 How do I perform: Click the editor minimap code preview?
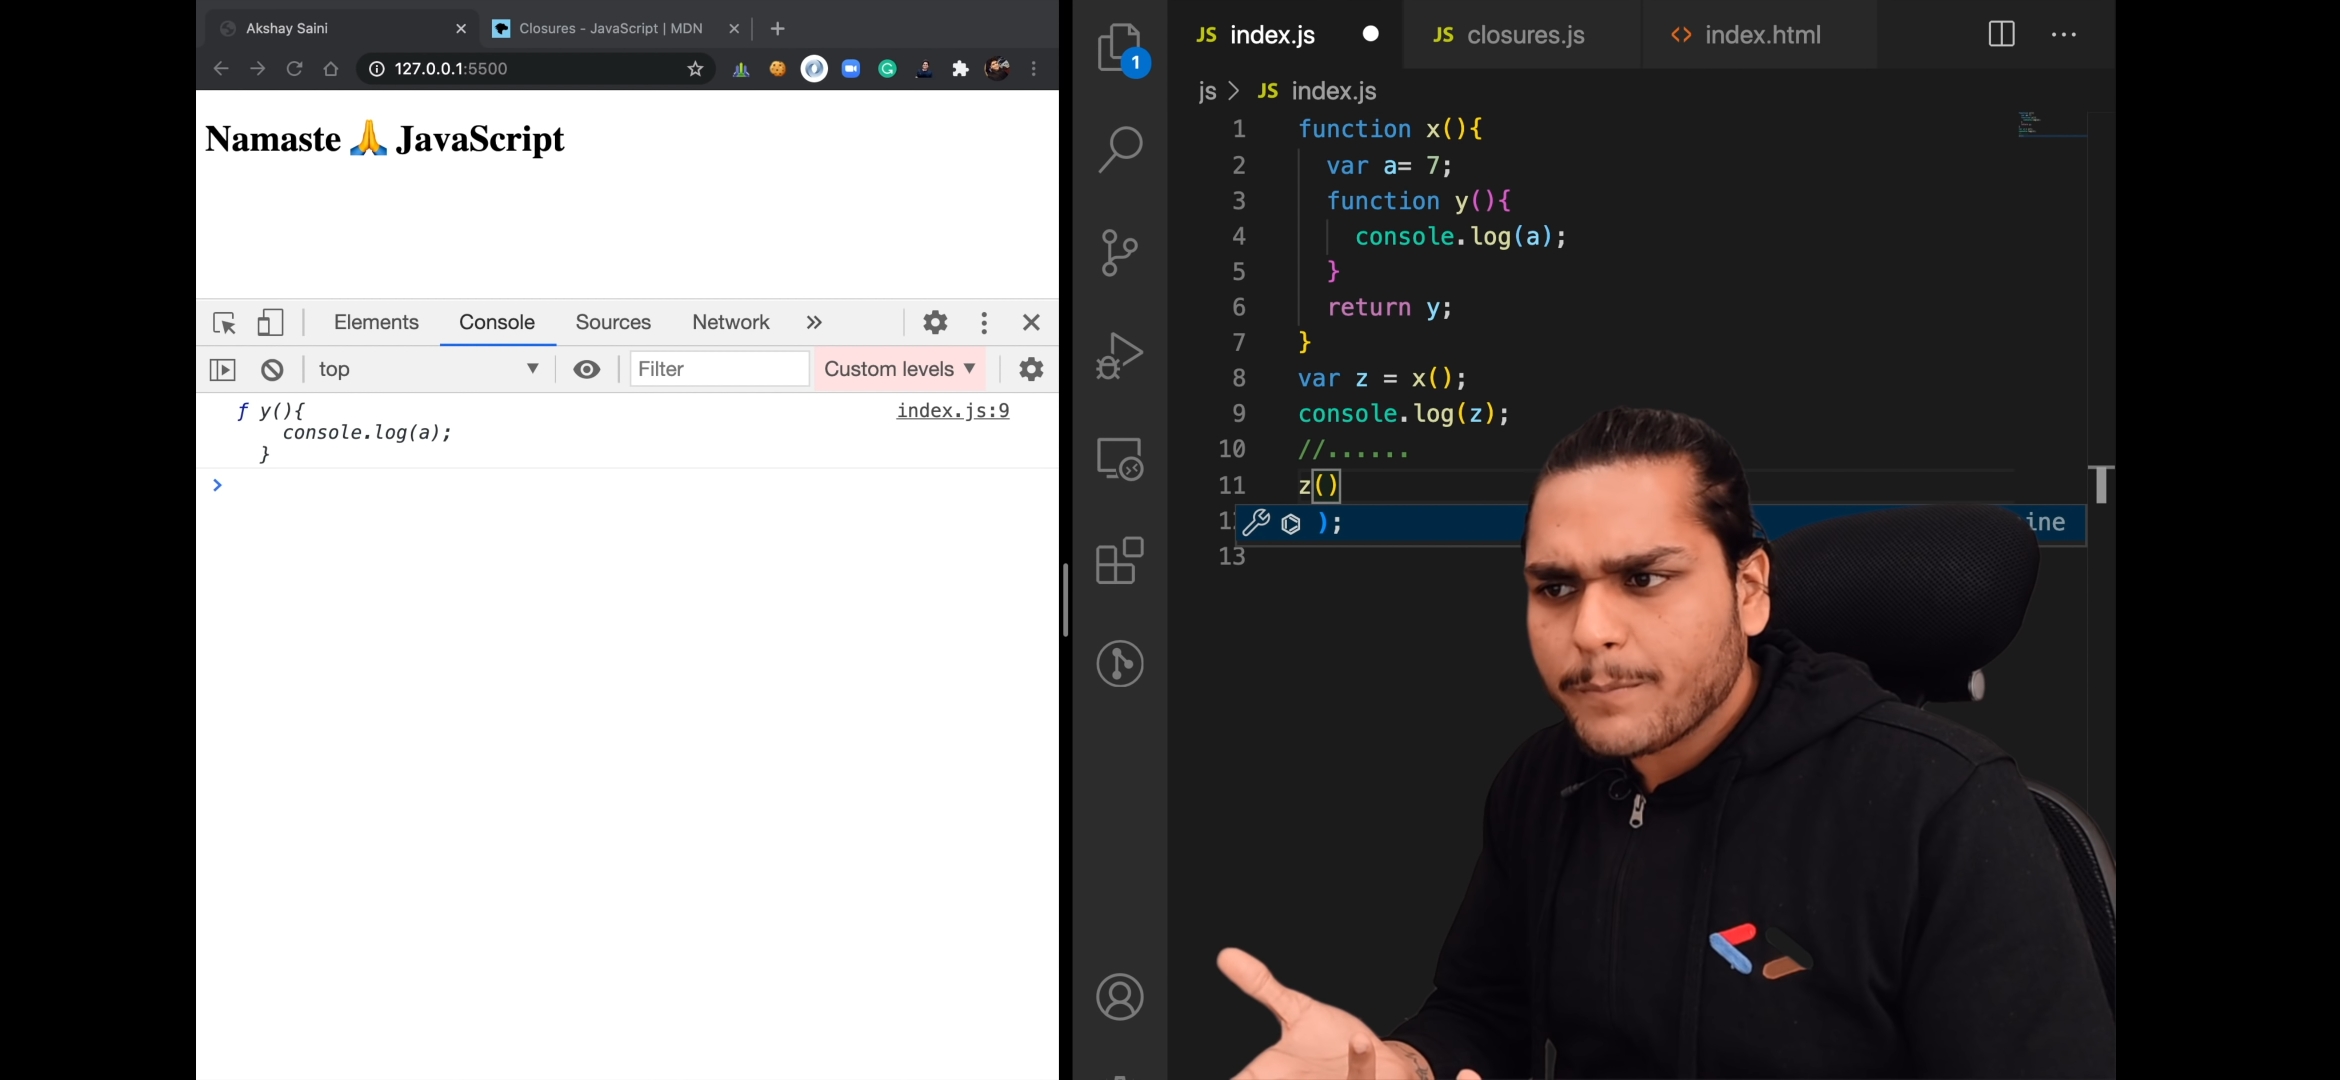tap(2029, 123)
